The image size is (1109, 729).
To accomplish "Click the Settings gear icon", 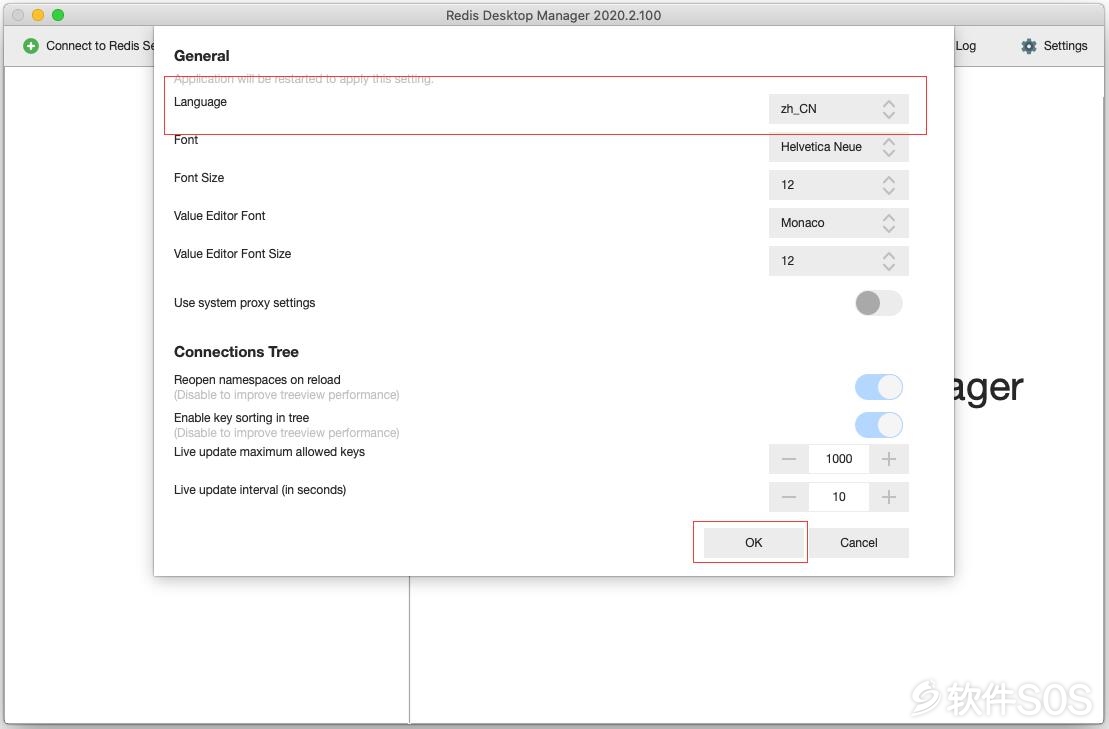I will tap(1028, 46).
